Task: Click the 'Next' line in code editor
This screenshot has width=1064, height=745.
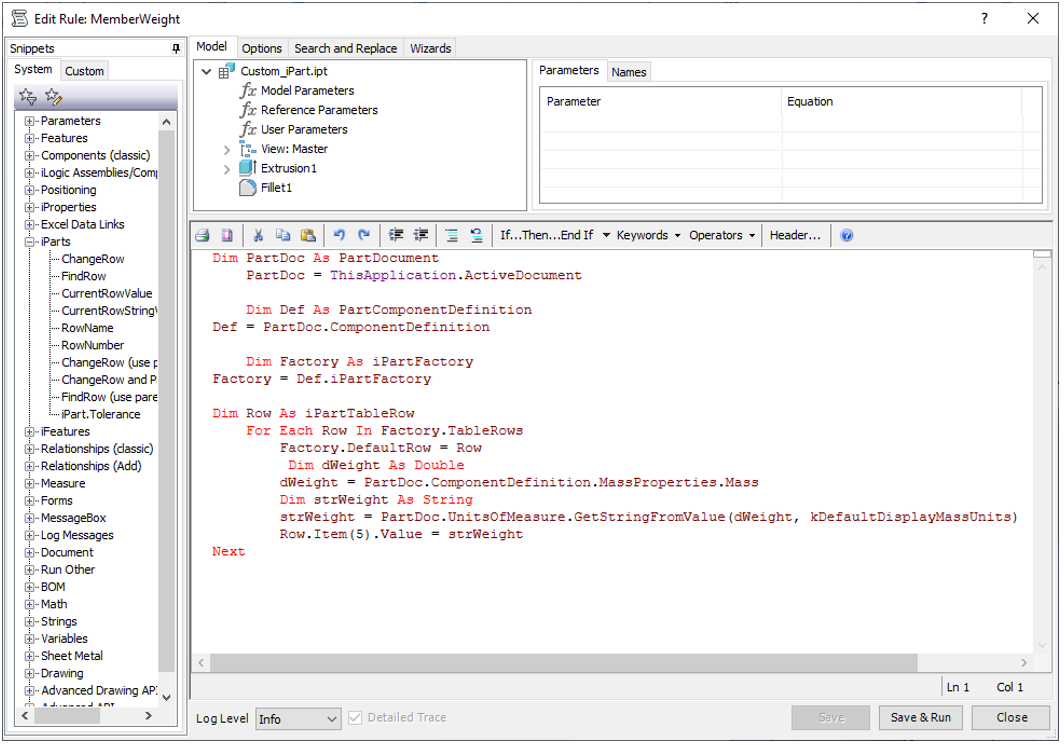Action: (x=229, y=552)
